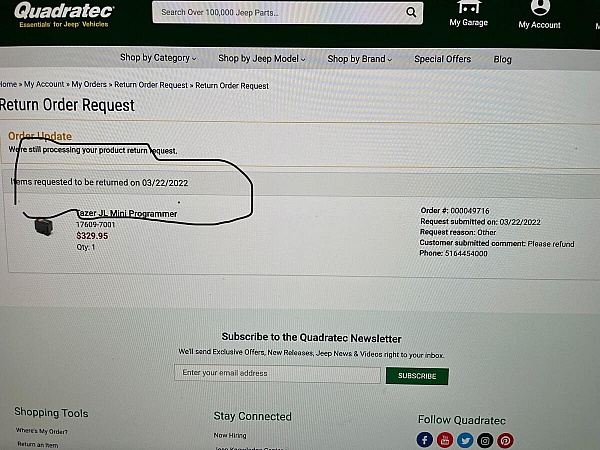The image size is (600, 450).
Task: Click the newsletter email address field
Action: (x=277, y=373)
